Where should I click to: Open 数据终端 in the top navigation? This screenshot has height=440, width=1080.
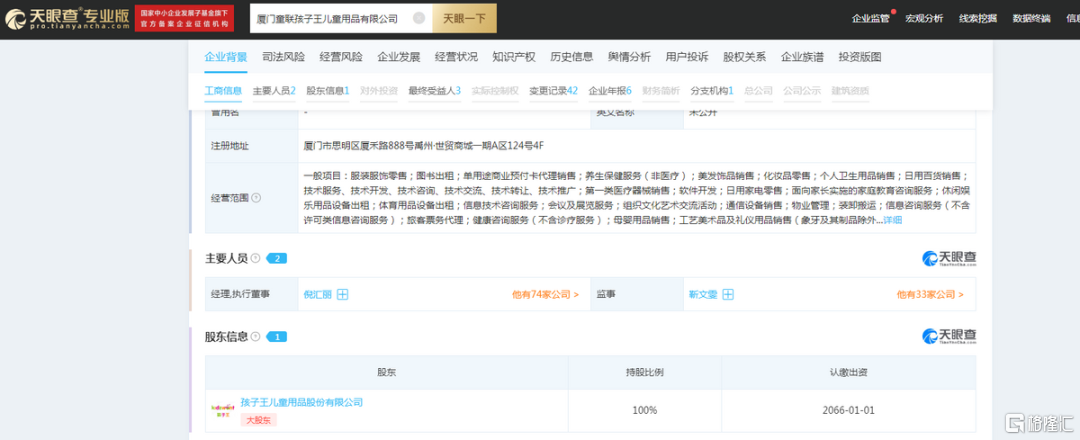[1031, 19]
